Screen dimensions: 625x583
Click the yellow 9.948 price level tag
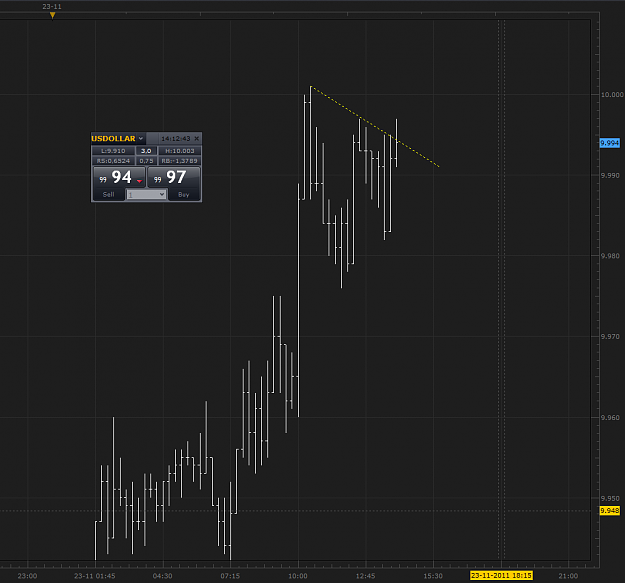coord(610,510)
